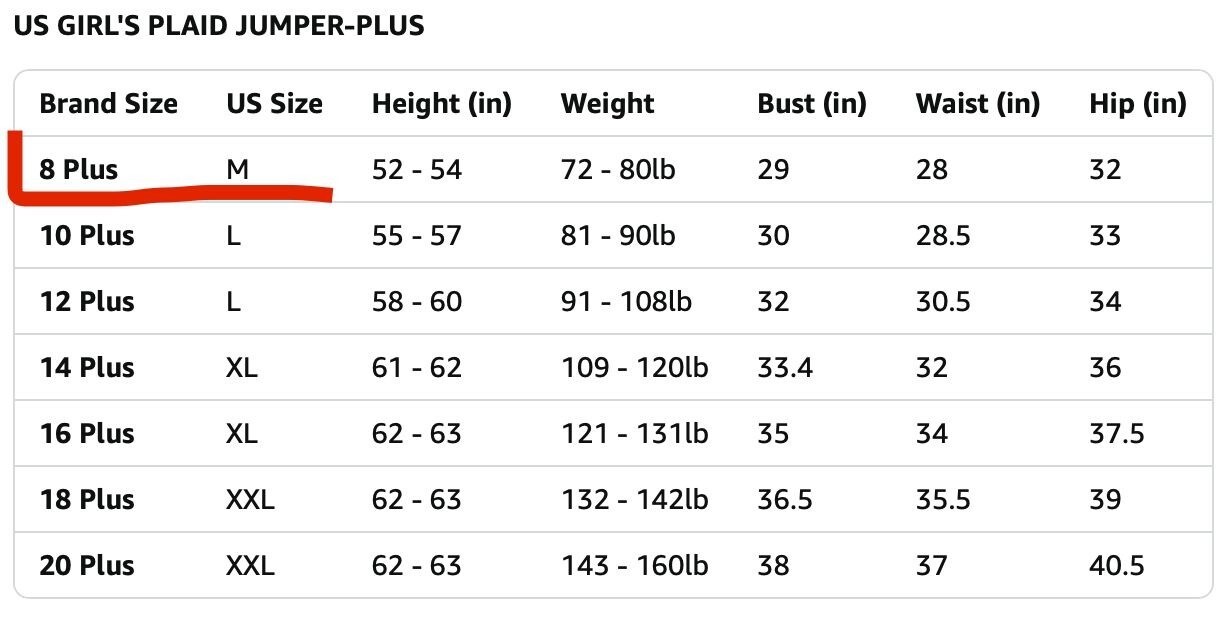
Task: Select the Bust (in) column header
Action: point(812,104)
